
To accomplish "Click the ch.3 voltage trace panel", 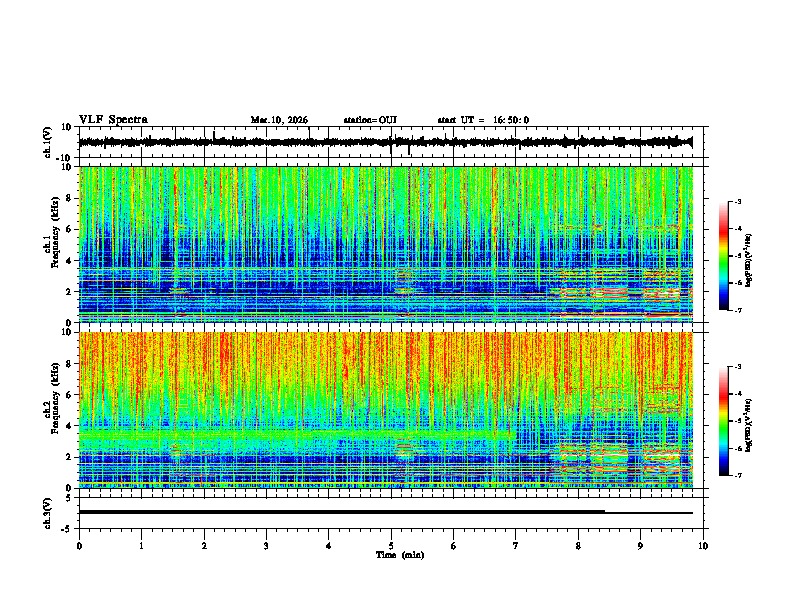I will 393,513.
